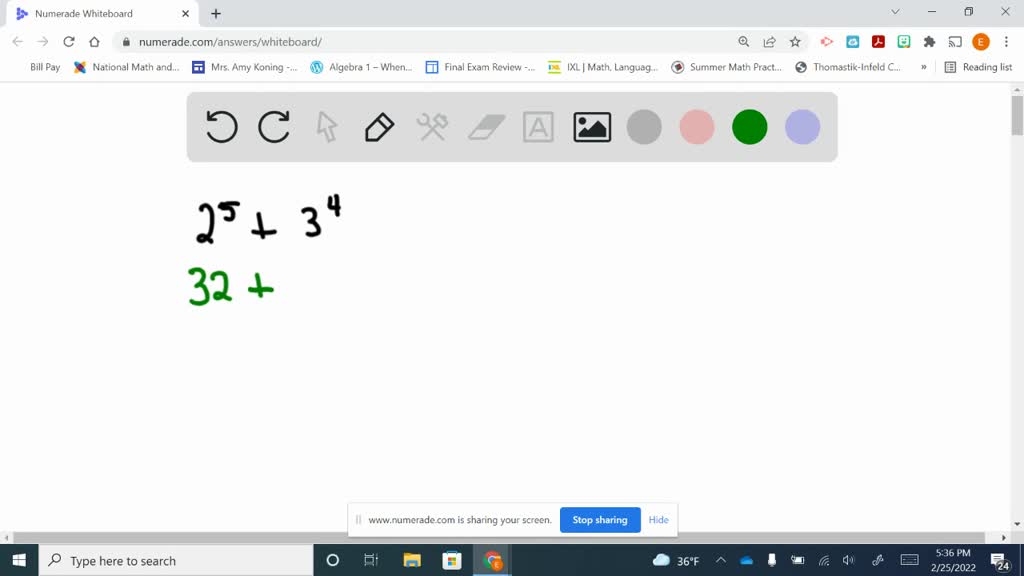Open the image insert tool
Viewport: 1024px width, 576px height.
tap(590, 127)
